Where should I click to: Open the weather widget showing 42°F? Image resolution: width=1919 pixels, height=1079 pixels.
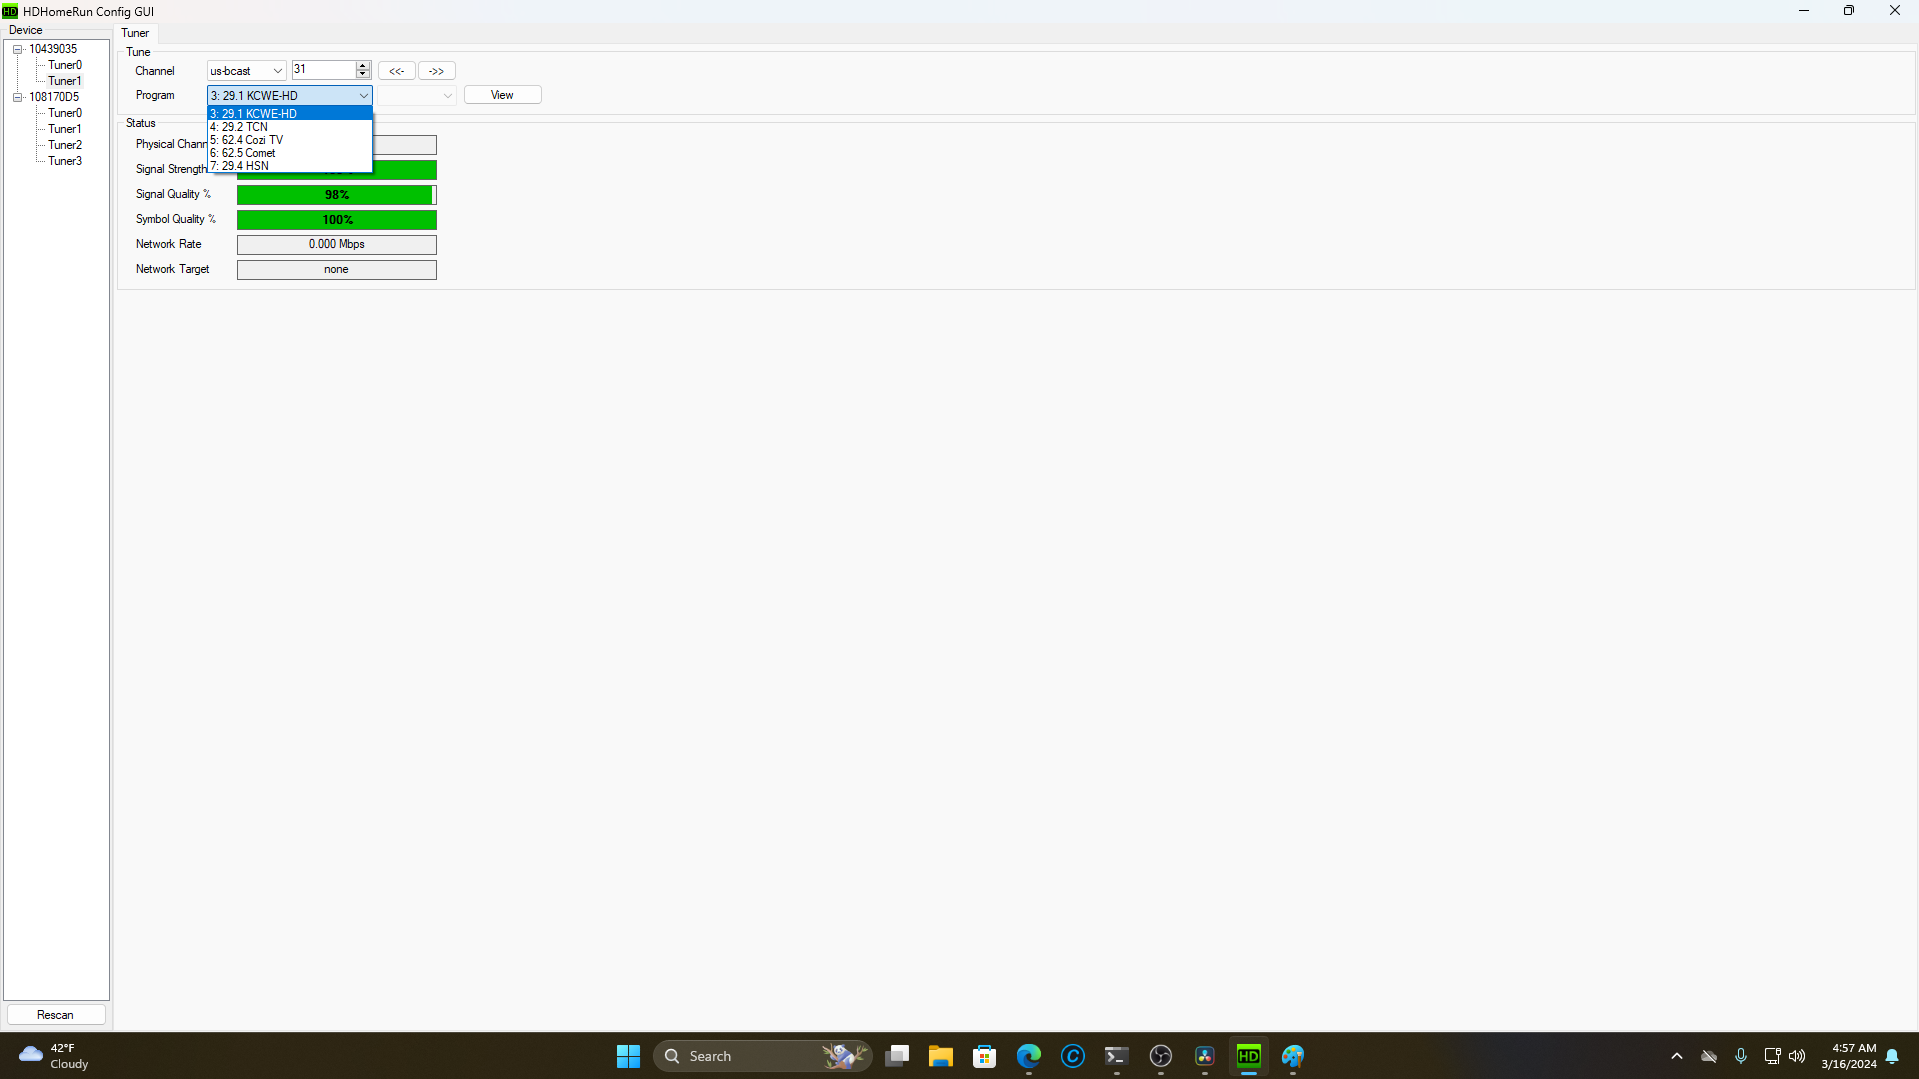click(55, 1056)
